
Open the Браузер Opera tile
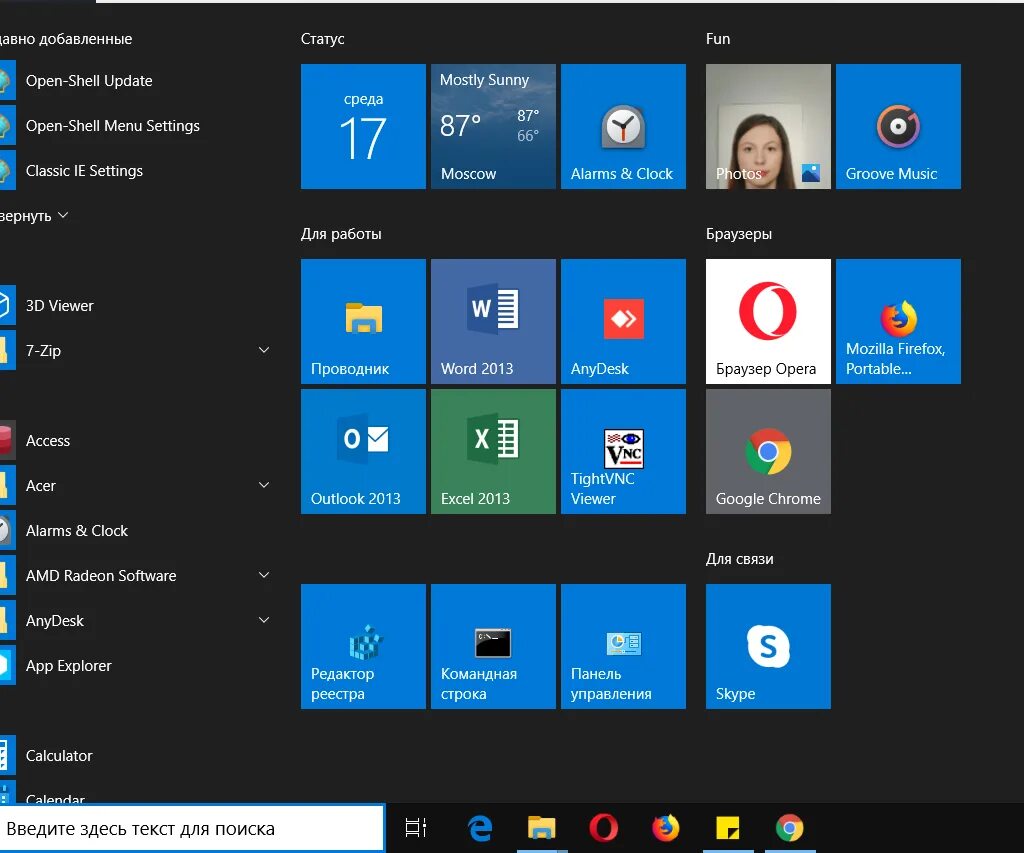pos(768,321)
